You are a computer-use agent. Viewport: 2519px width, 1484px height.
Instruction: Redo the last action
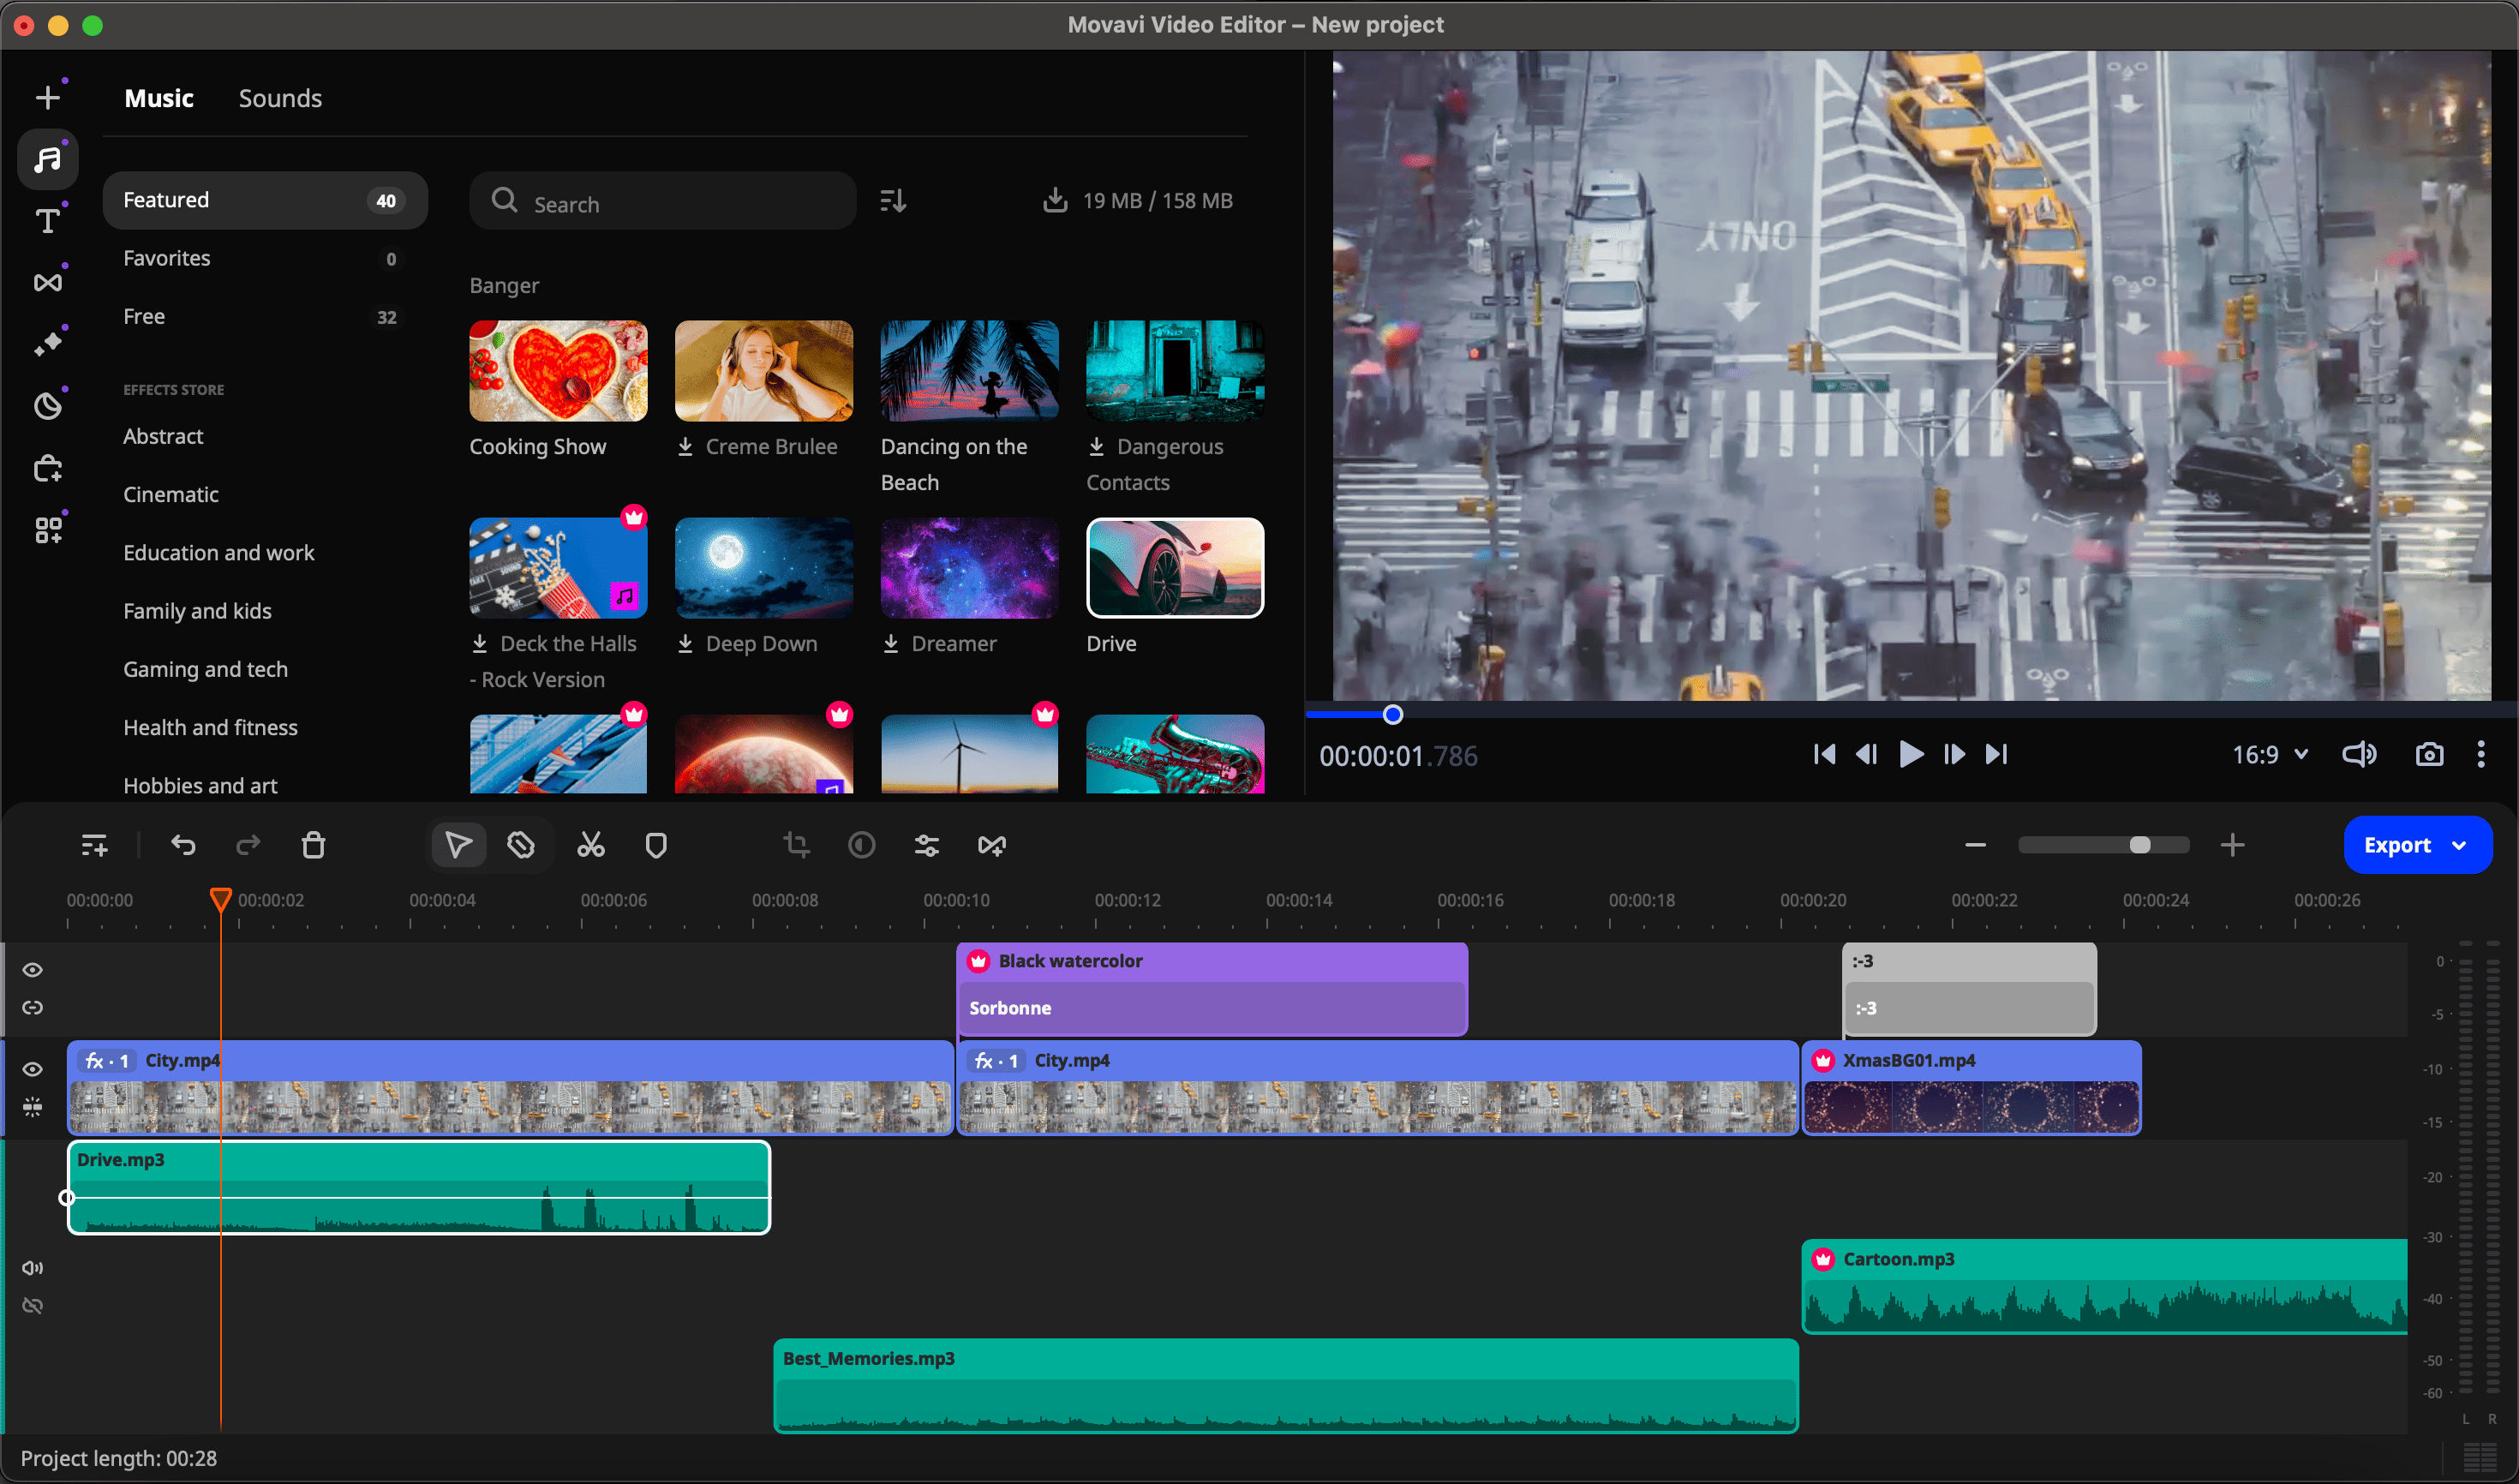[248, 846]
